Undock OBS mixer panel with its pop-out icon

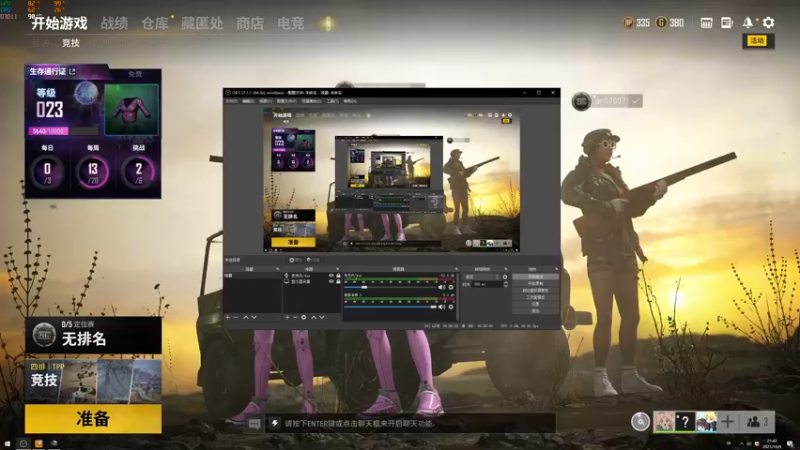[x=456, y=269]
